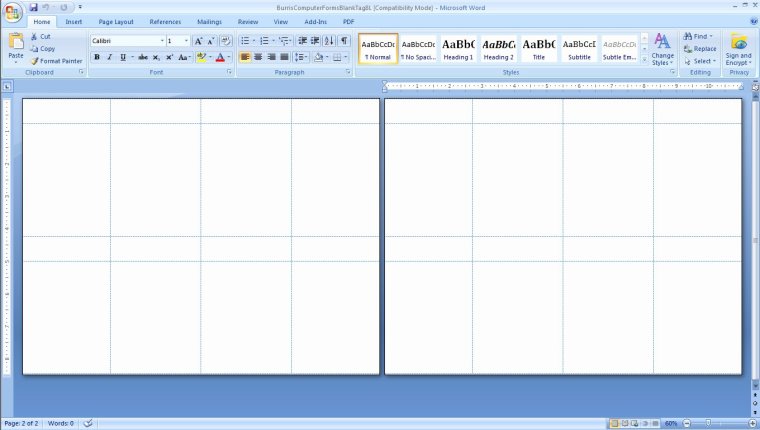Open the Font dialog launcher

(229, 73)
